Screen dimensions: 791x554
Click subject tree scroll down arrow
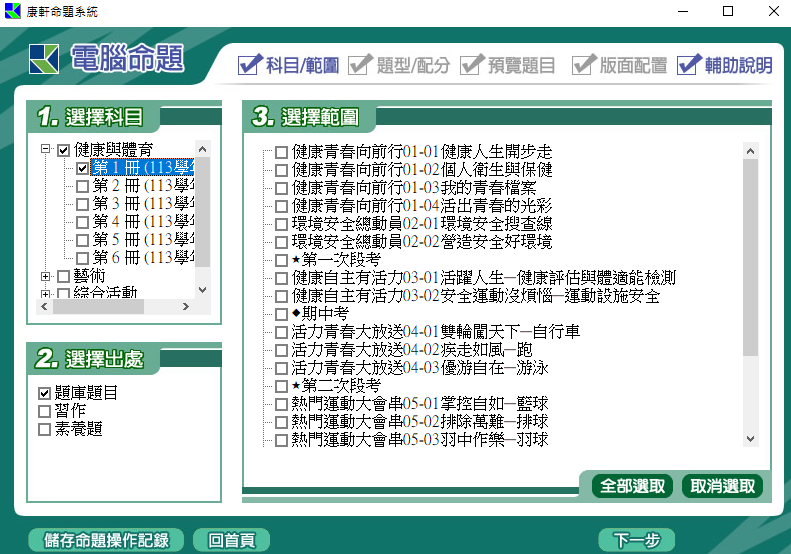click(202, 290)
